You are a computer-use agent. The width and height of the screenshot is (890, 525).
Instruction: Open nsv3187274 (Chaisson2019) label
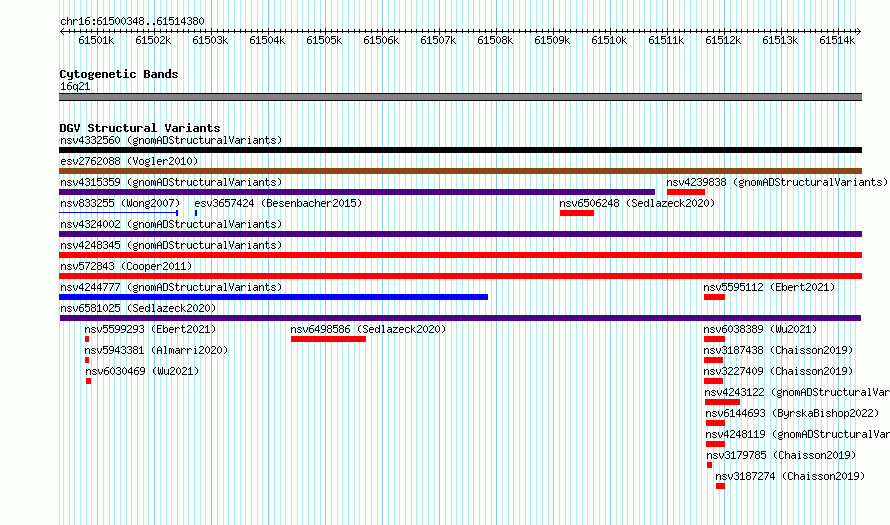pos(790,476)
